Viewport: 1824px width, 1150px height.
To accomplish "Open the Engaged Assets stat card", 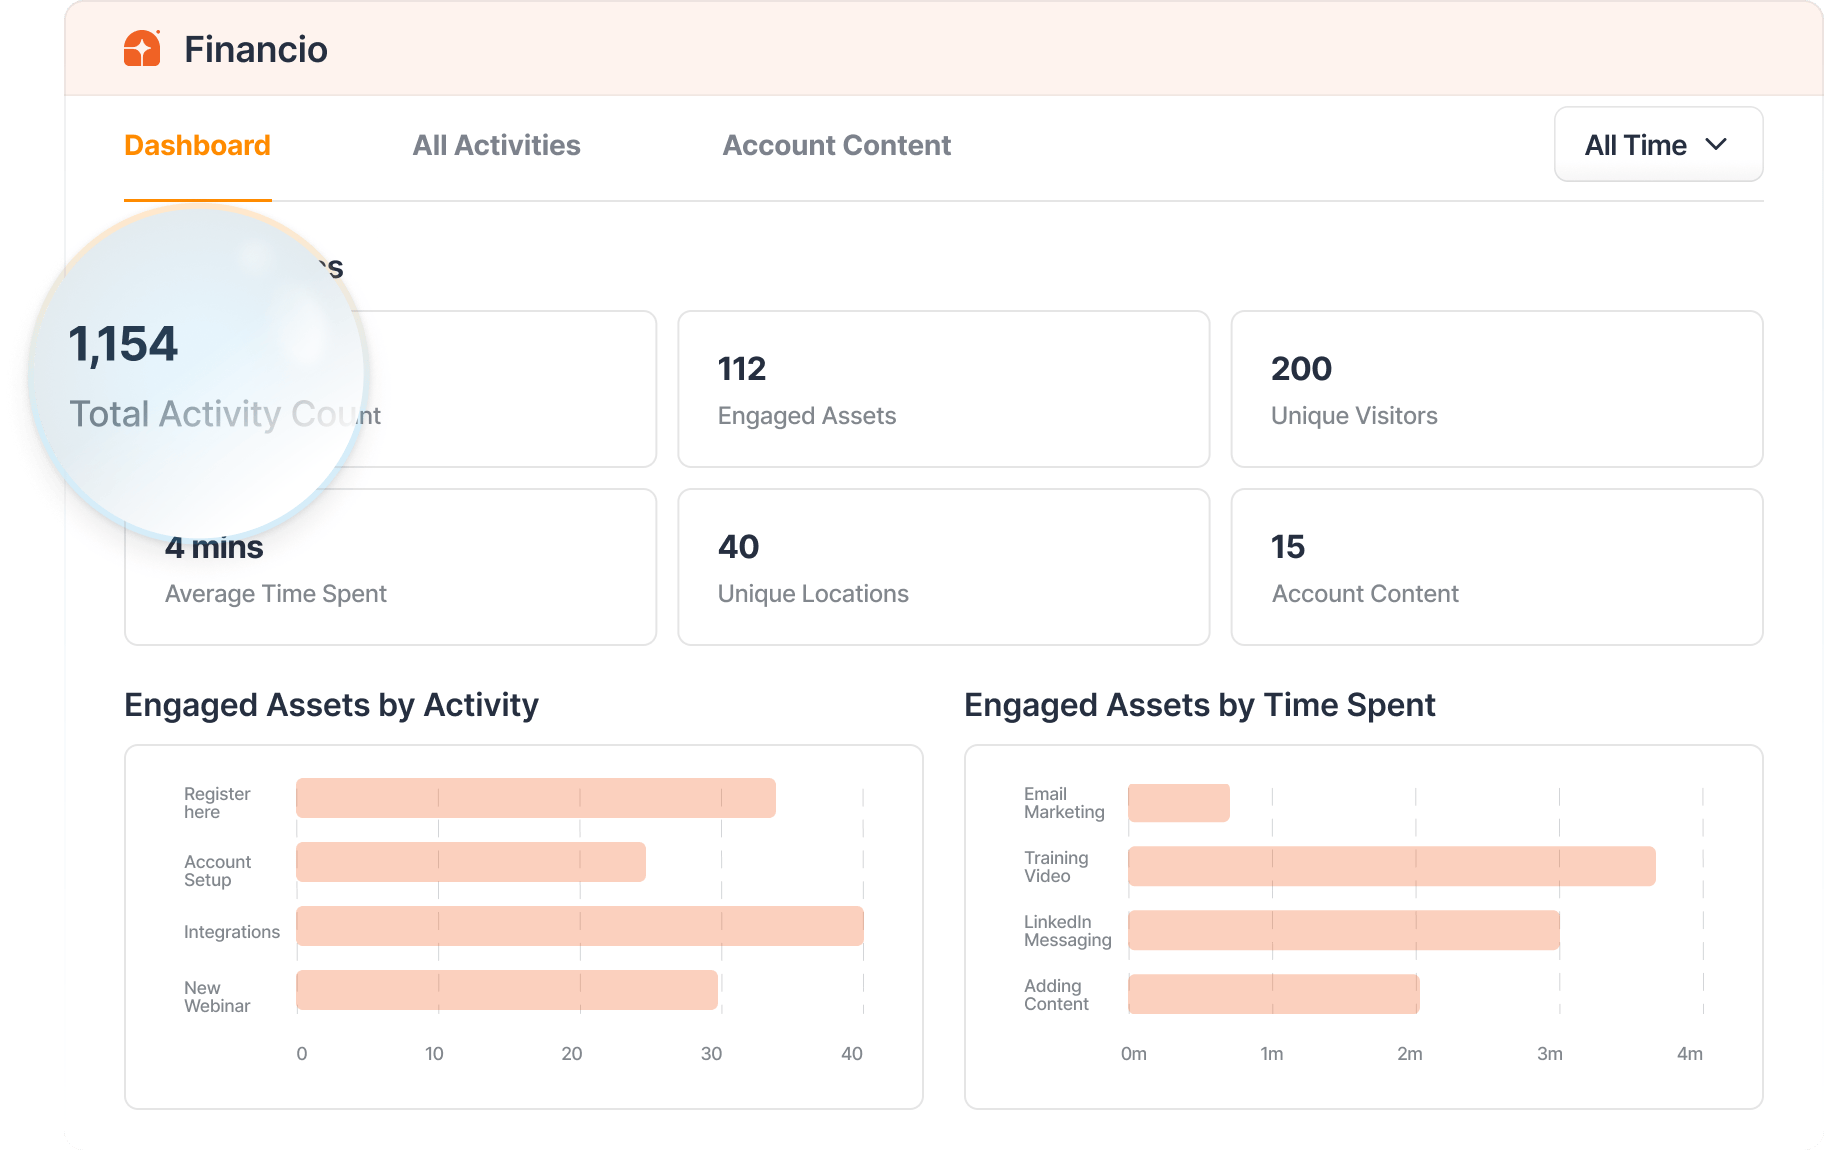I will click(943, 389).
